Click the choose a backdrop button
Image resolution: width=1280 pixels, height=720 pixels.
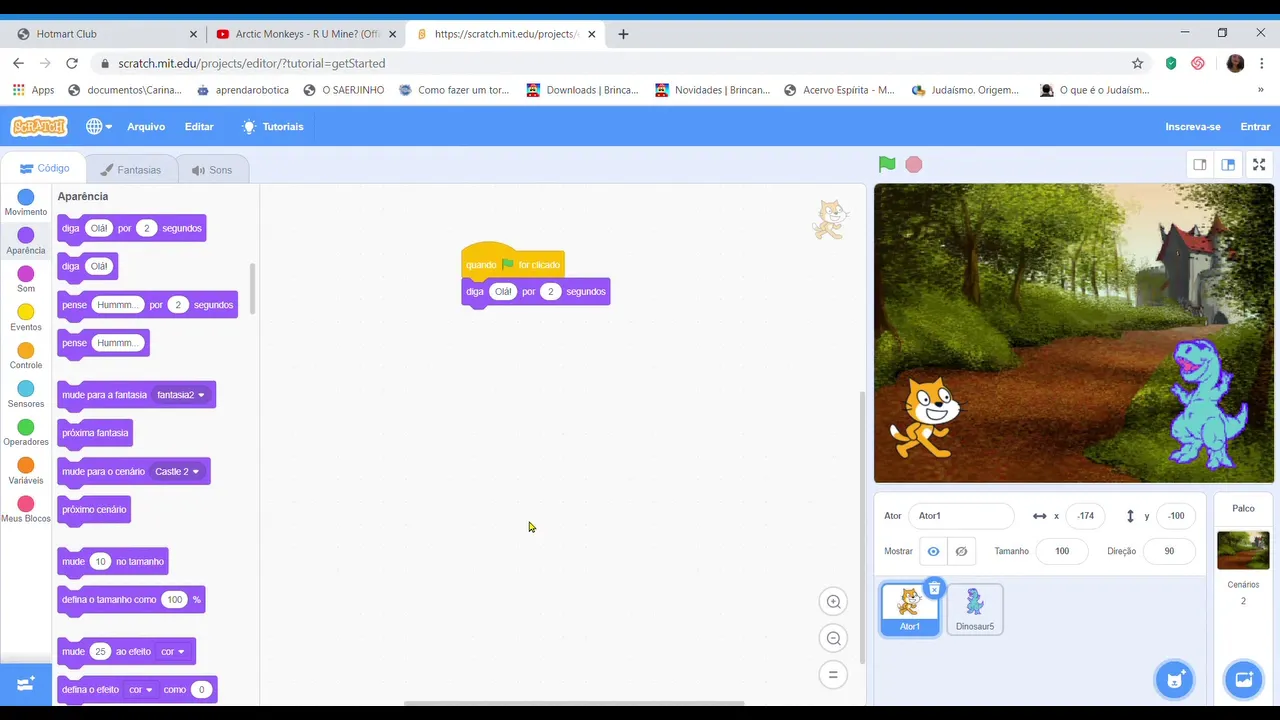click(x=1243, y=680)
